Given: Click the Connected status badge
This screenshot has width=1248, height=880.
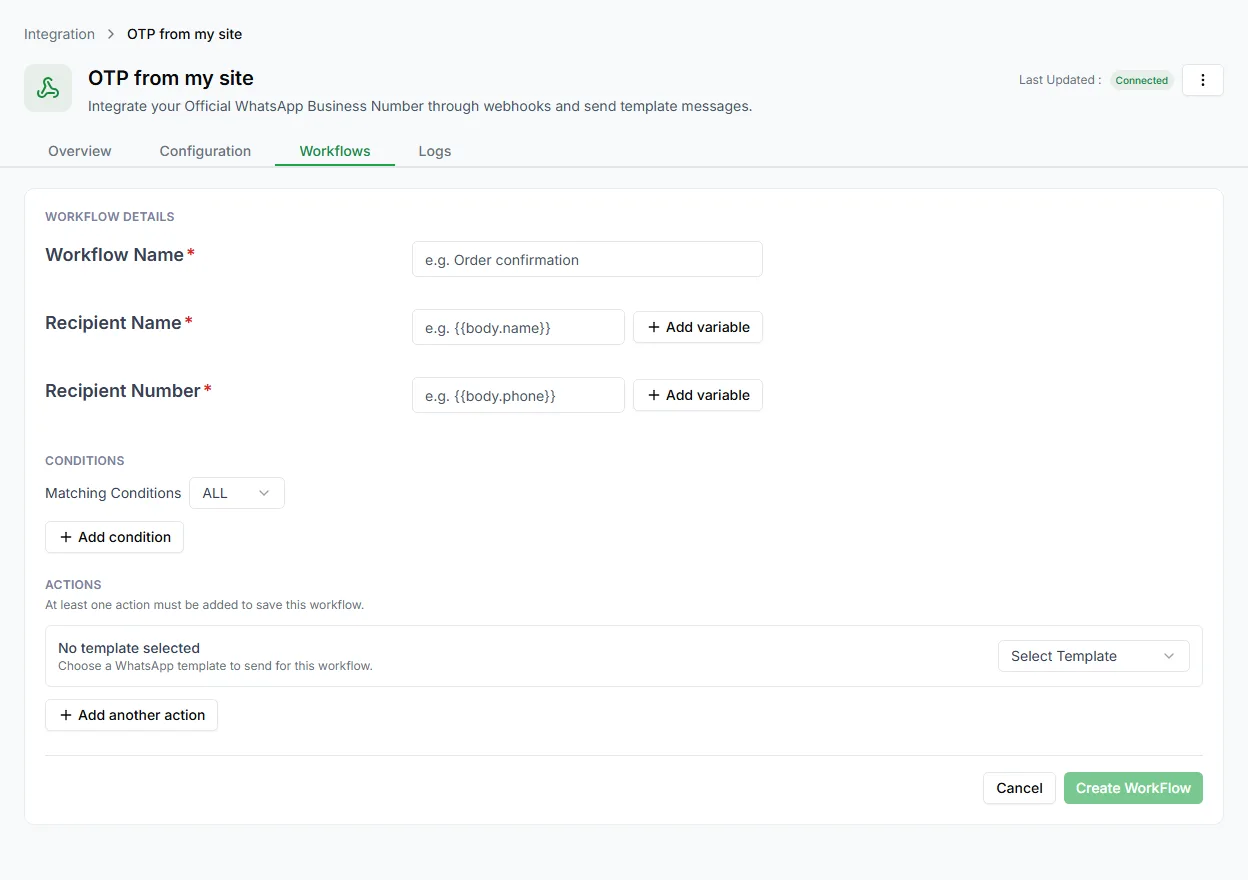Looking at the screenshot, I should click(1142, 80).
